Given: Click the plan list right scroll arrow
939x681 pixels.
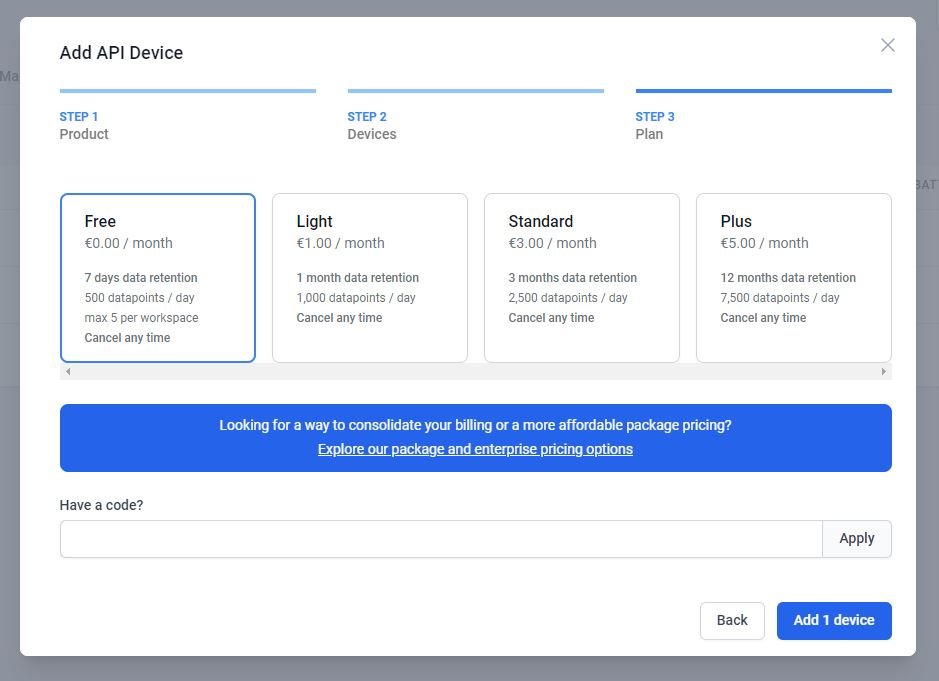Looking at the screenshot, I should click(x=884, y=372).
